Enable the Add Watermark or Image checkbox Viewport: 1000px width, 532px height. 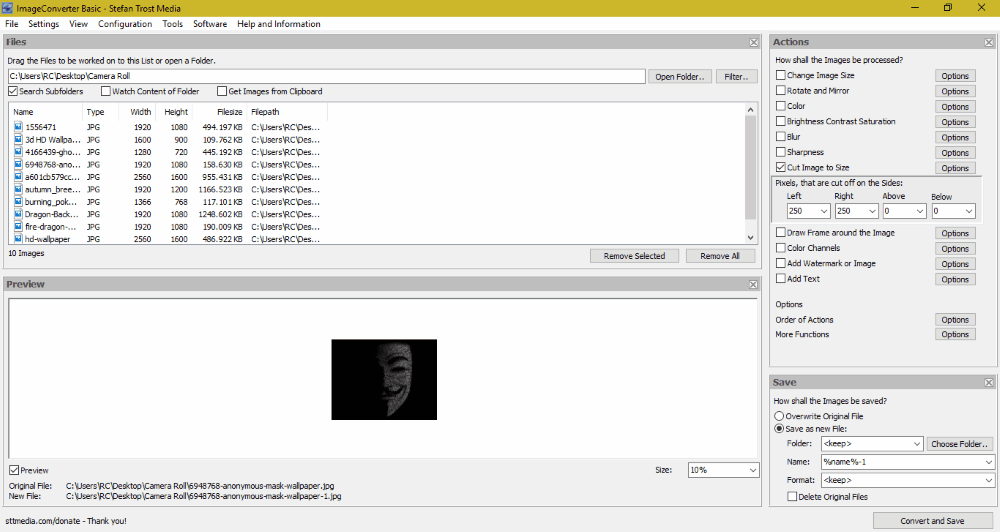coord(781,263)
